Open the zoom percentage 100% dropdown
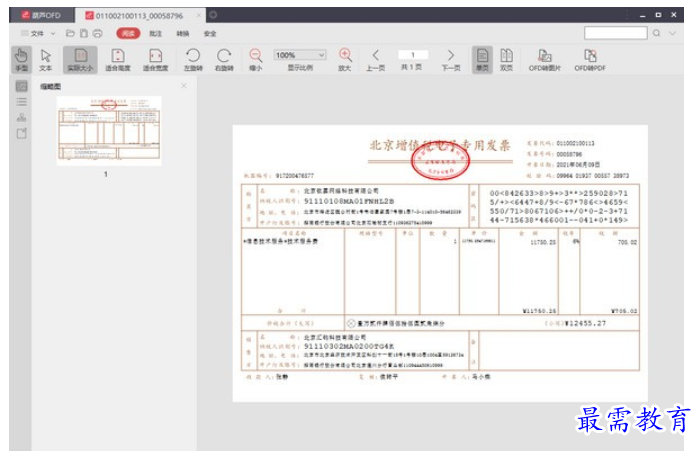This screenshot has height=451, width=699. (x=300, y=55)
